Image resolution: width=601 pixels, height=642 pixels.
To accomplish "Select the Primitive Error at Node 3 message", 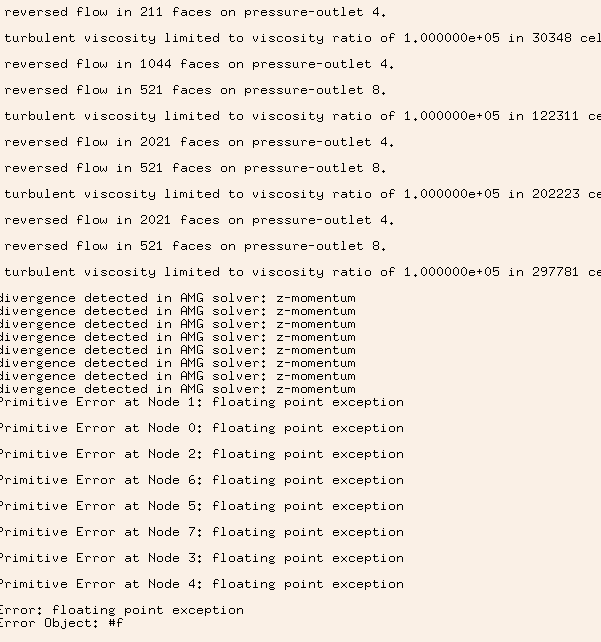I will pos(201,558).
